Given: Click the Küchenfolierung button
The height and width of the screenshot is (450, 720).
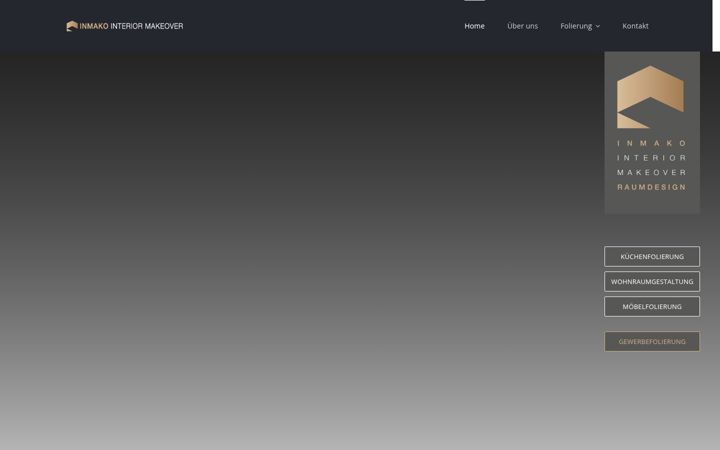Looking at the screenshot, I should (652, 257).
